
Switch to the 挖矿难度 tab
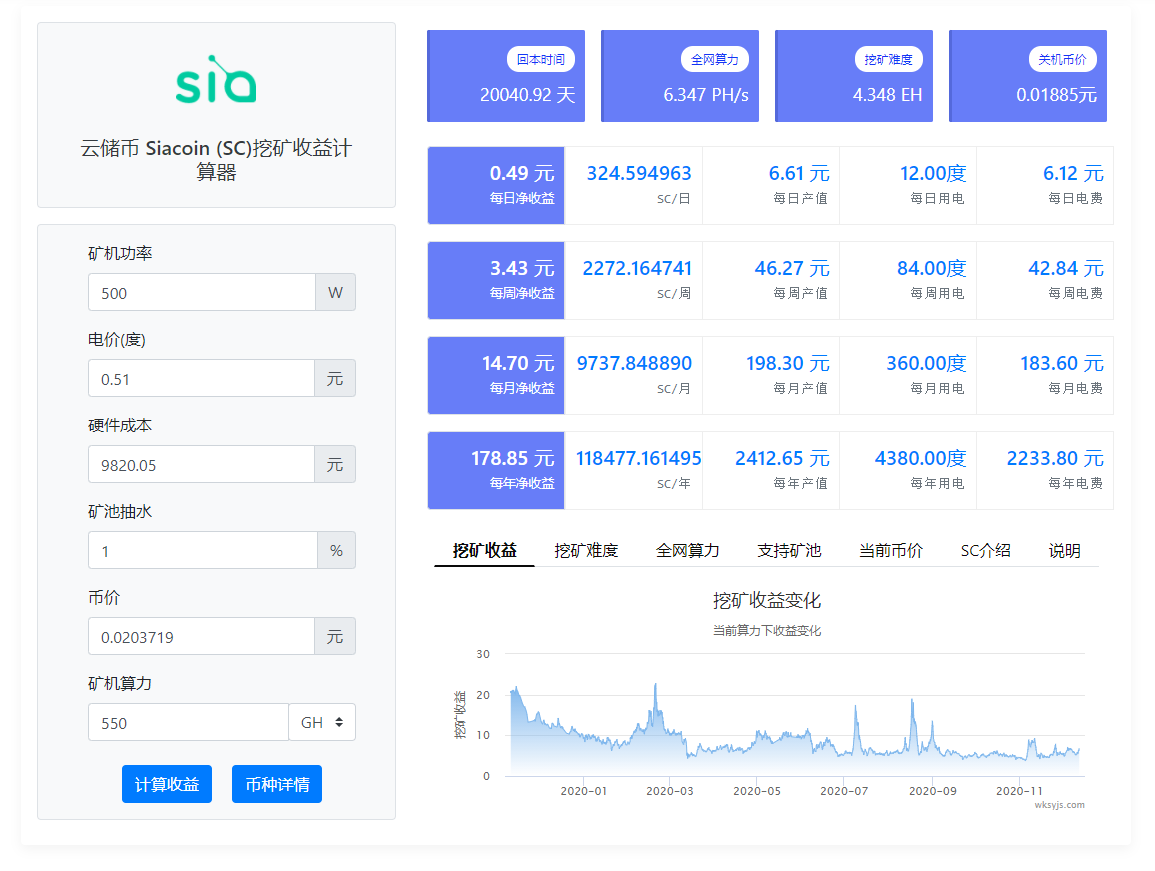(x=586, y=550)
